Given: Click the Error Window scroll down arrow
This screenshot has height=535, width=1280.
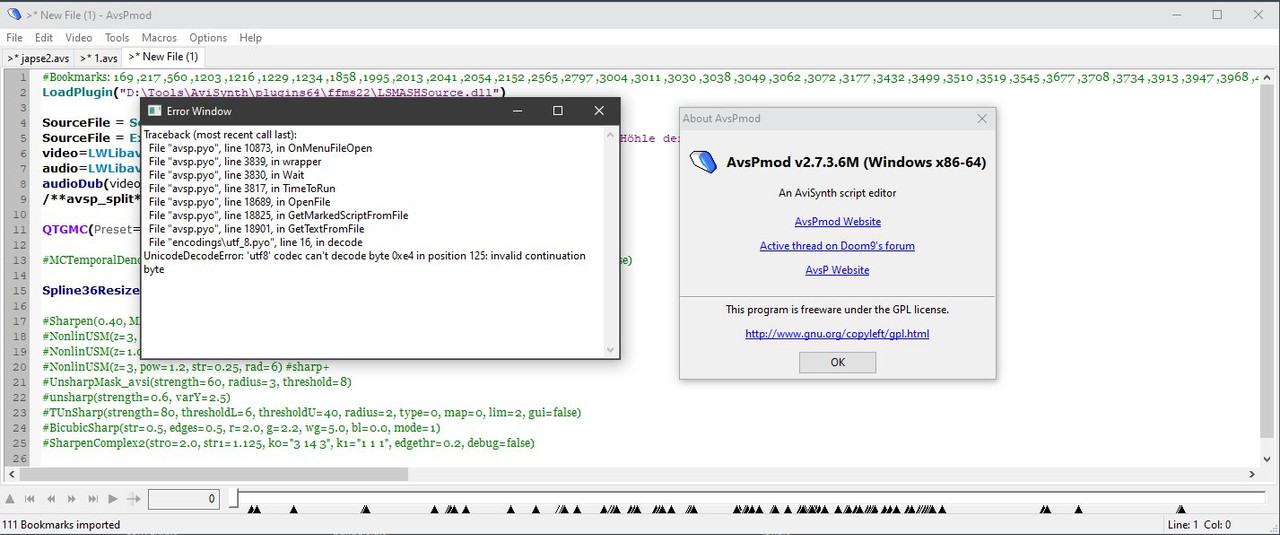Looking at the screenshot, I should 611,350.
